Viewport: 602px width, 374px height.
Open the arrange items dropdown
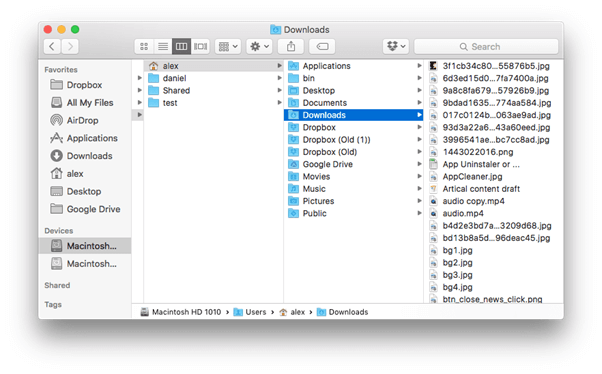coord(228,46)
